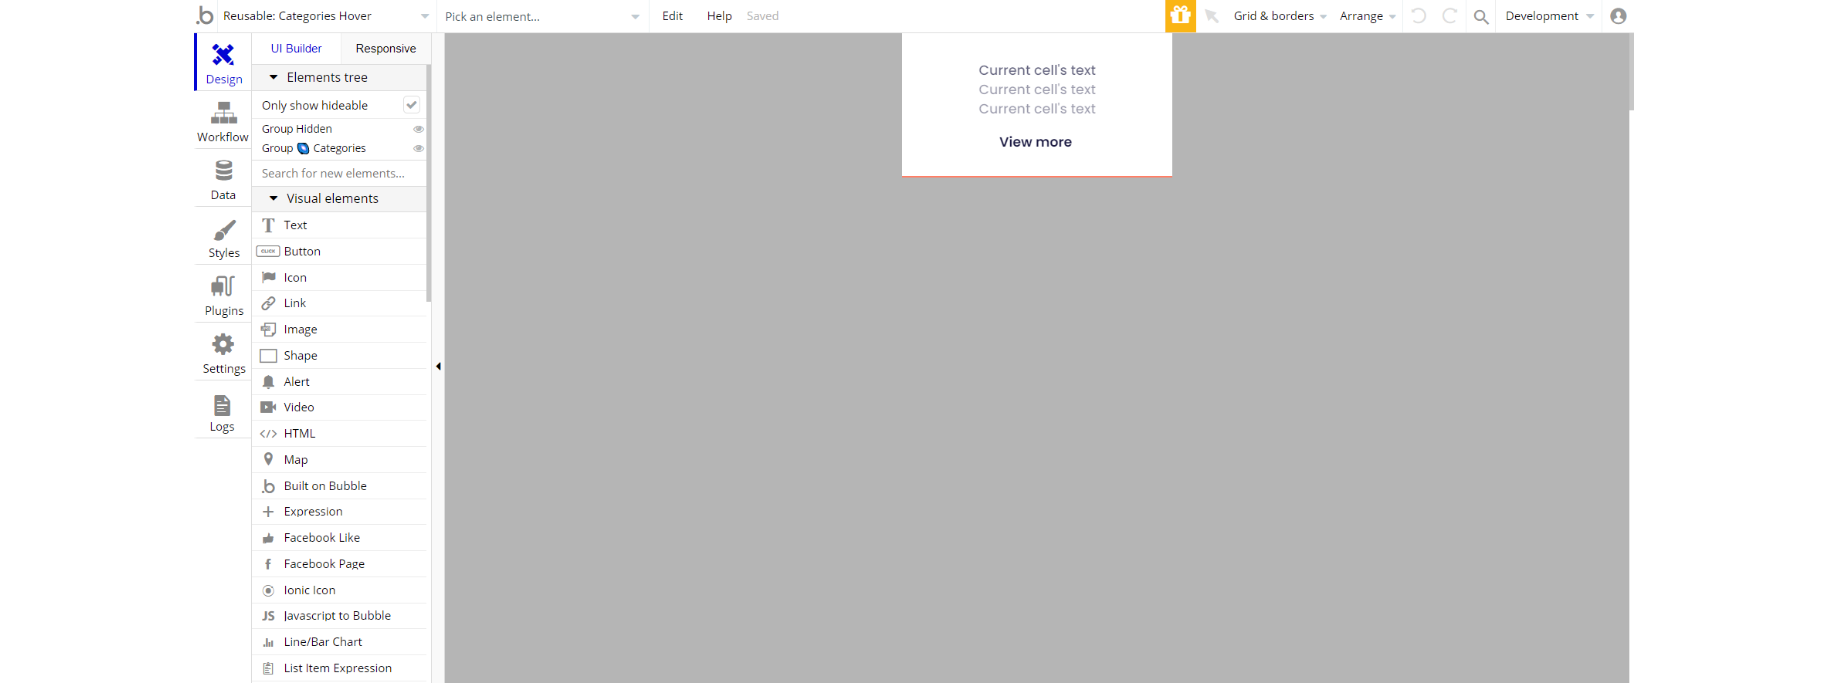1830x694 pixels.
Task: Open the Logs section
Action: 223,413
